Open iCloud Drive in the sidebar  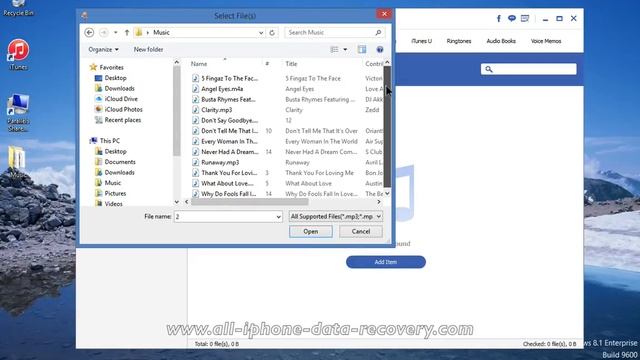click(121, 99)
